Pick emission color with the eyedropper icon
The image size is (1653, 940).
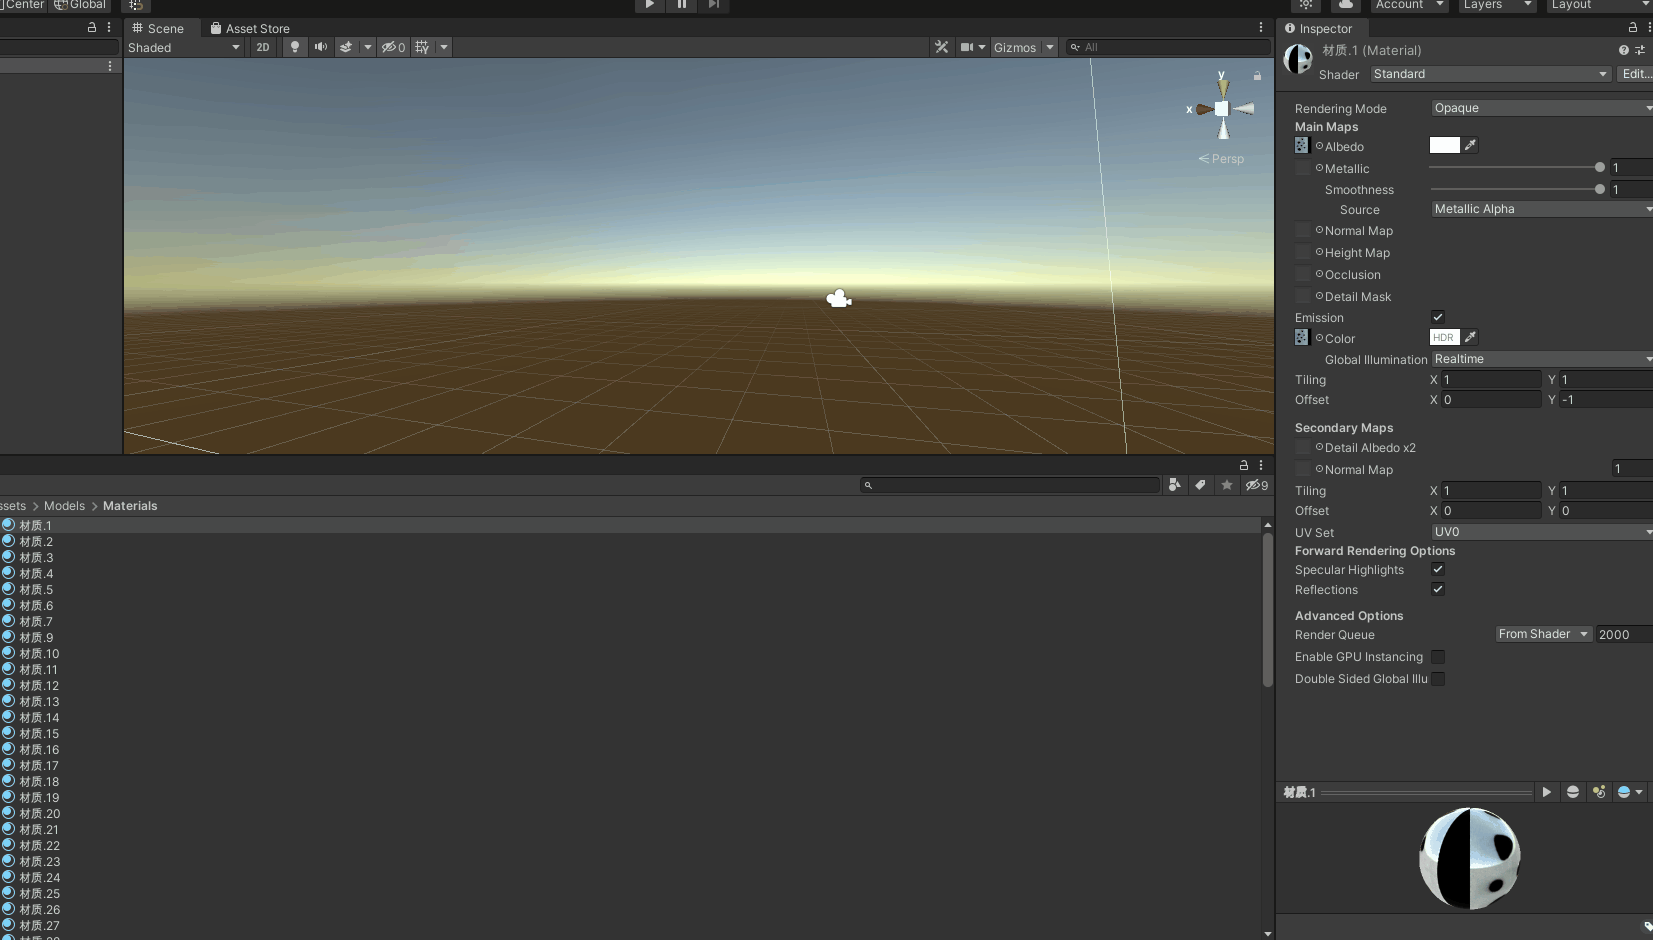coord(1470,337)
